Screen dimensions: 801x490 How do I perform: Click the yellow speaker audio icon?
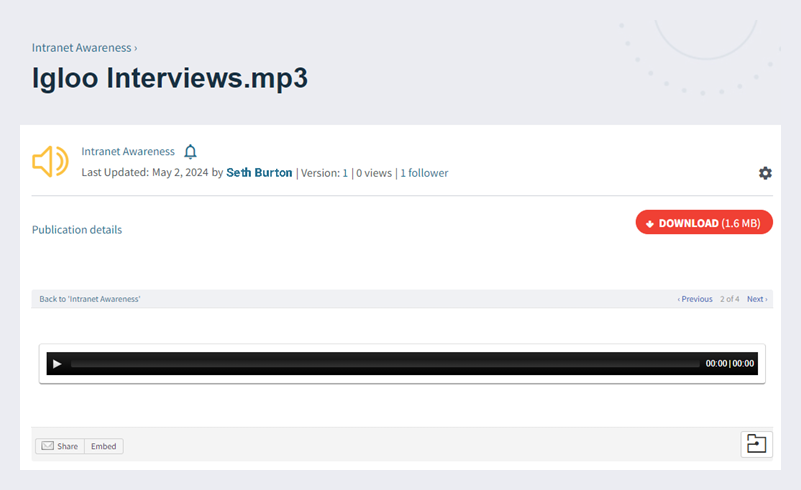(50, 161)
